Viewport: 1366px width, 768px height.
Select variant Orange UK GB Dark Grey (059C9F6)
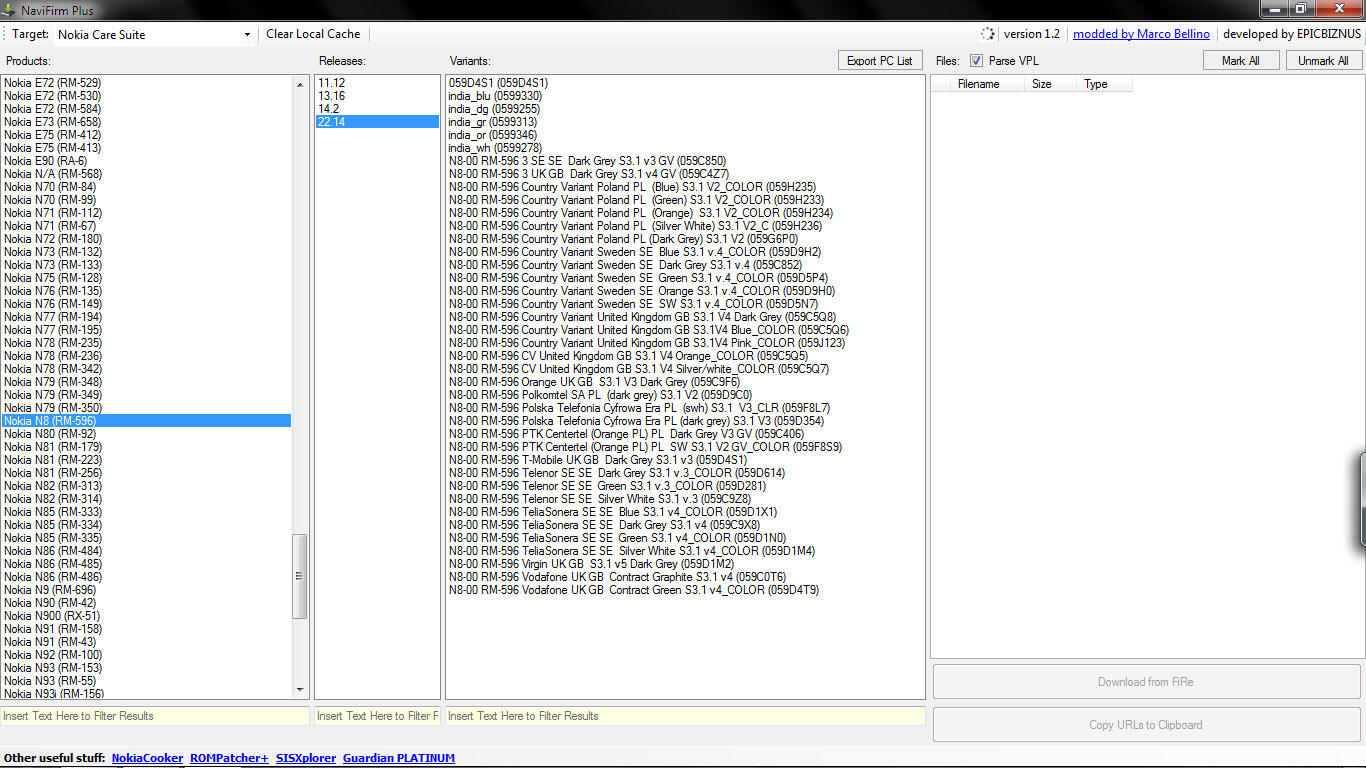point(685,382)
